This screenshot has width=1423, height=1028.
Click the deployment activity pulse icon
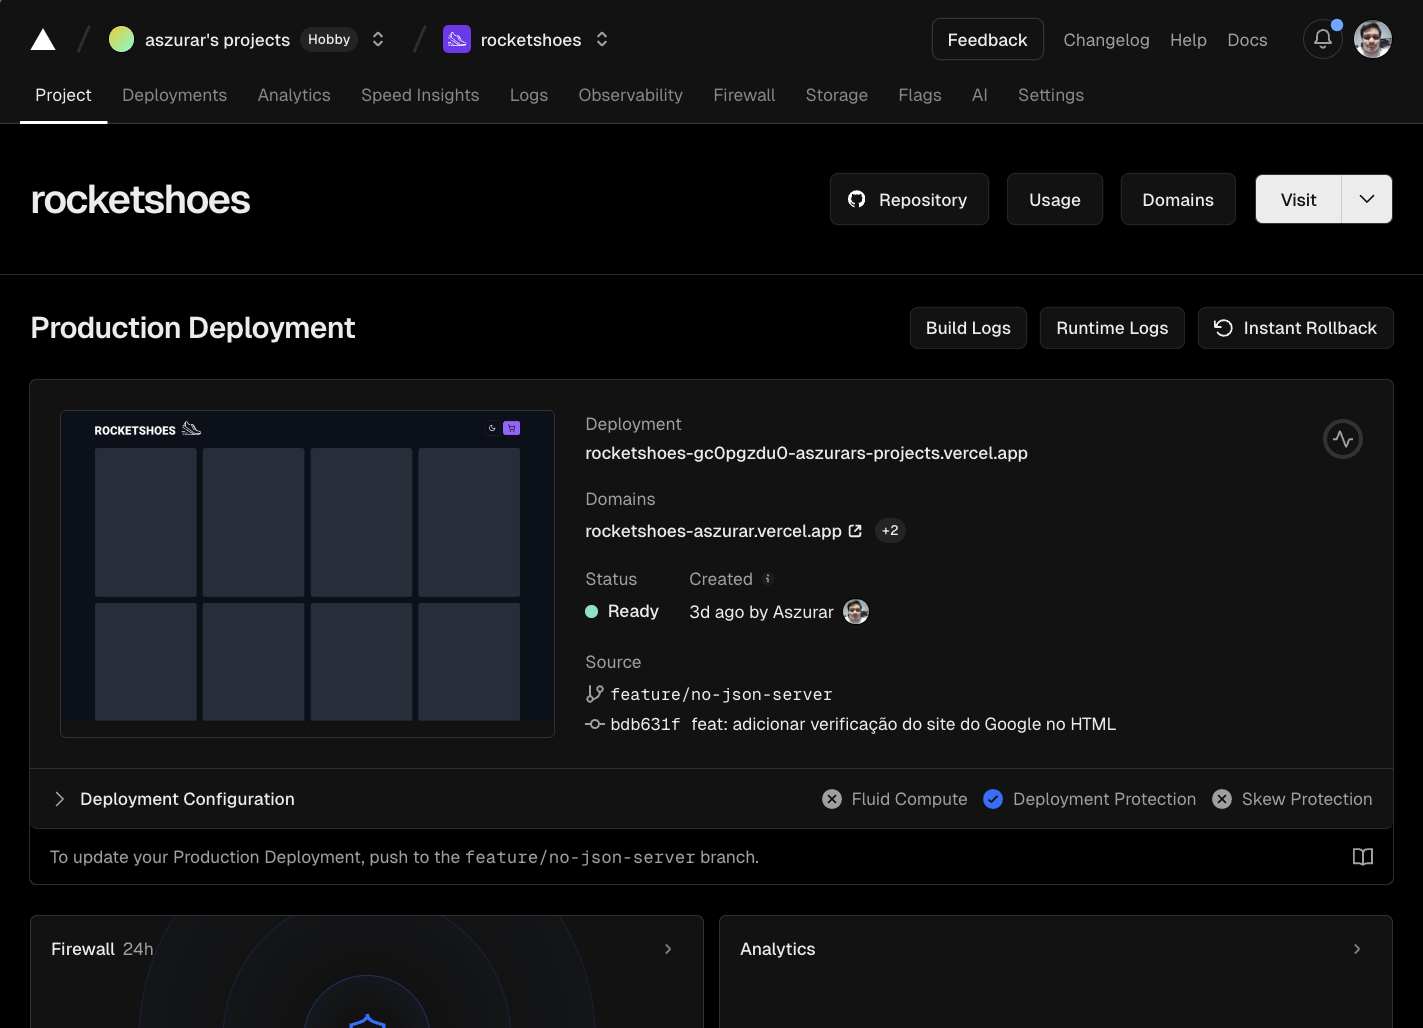tap(1343, 439)
